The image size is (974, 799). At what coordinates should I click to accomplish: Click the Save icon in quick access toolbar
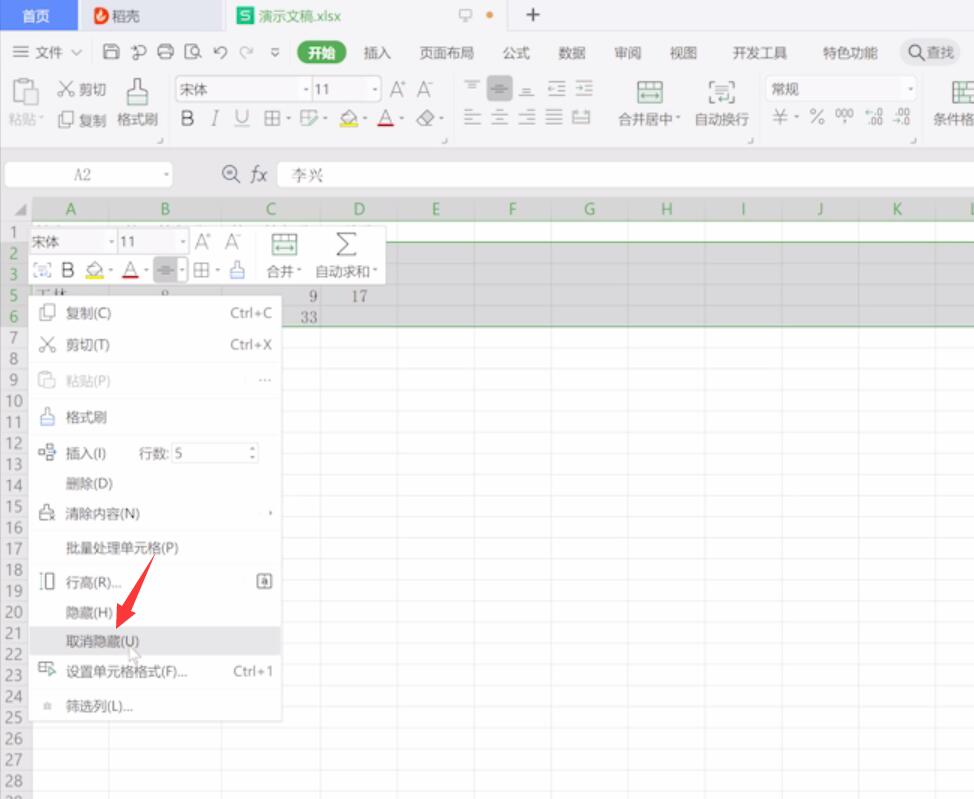(111, 52)
